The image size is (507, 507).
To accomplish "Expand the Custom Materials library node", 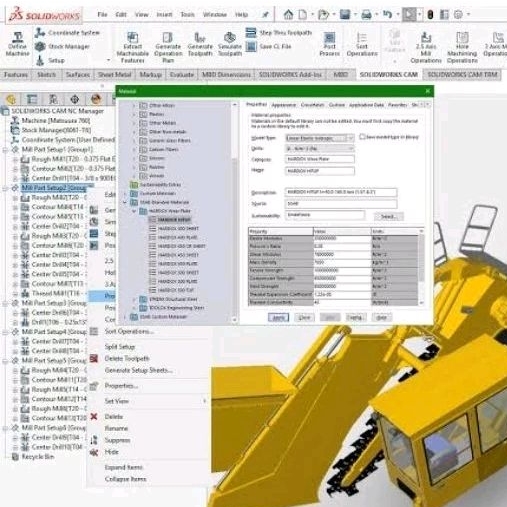I will (125, 194).
